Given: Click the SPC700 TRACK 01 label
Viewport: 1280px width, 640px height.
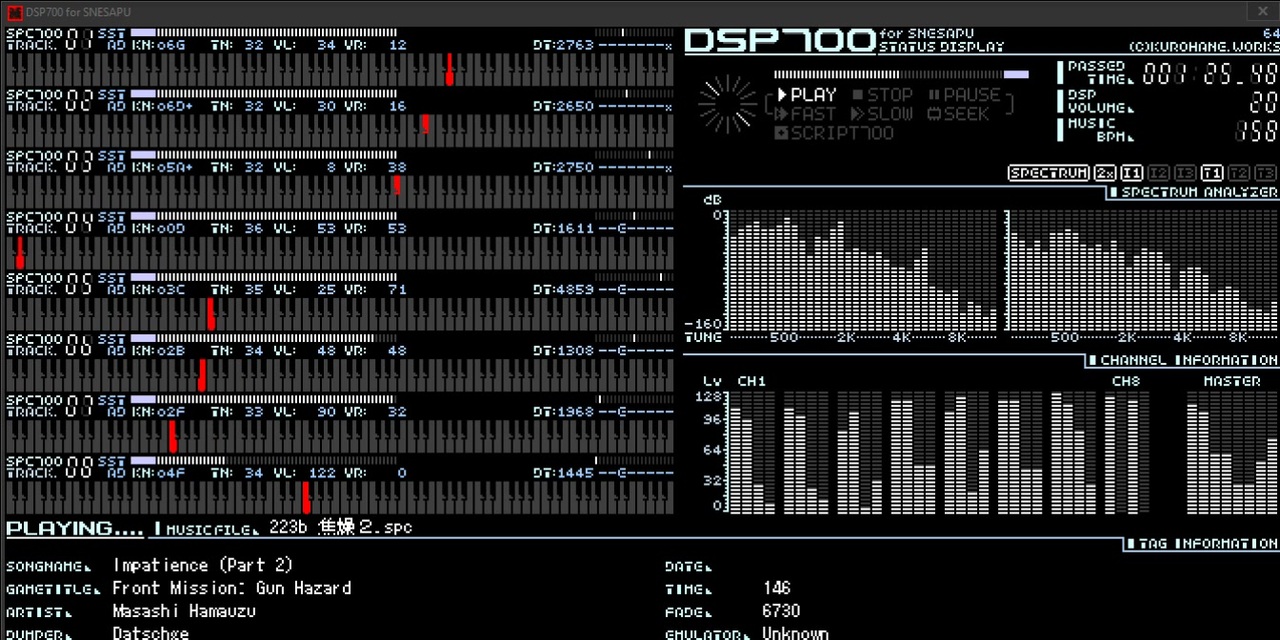Looking at the screenshot, I should (49, 39).
